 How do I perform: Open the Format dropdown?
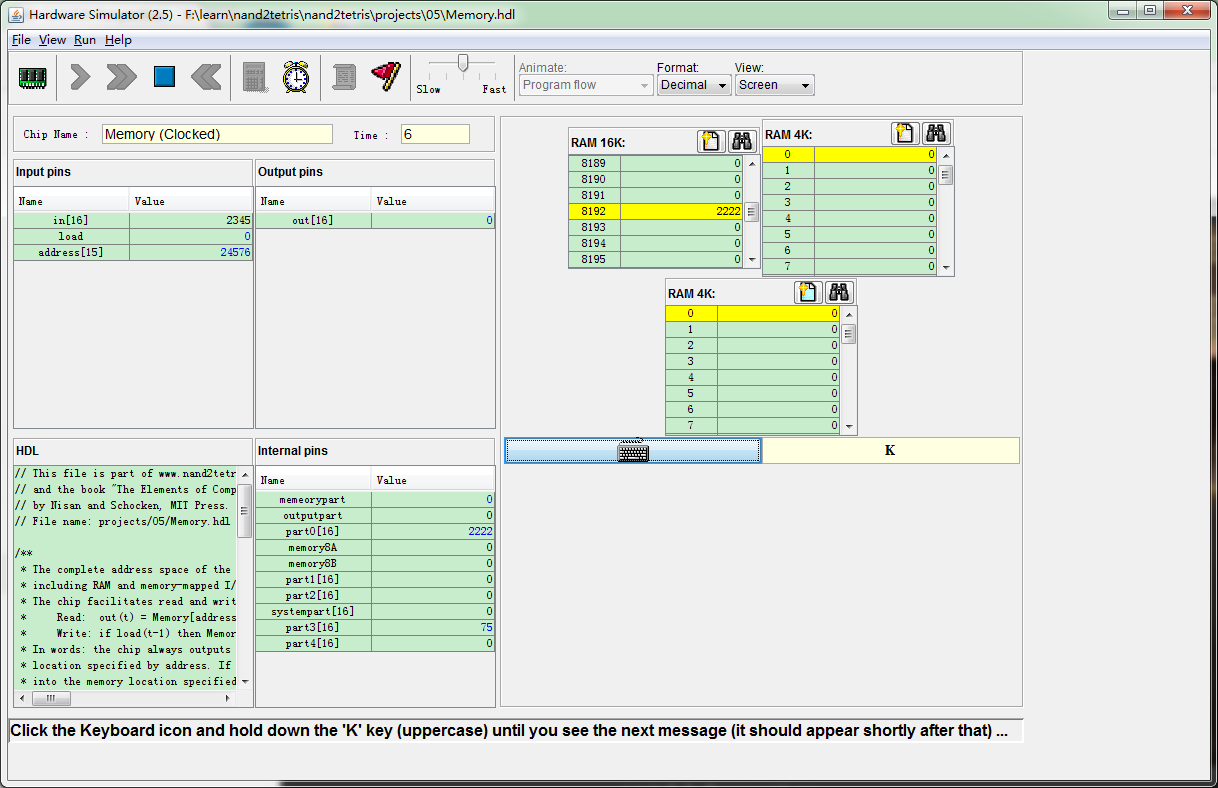(694, 86)
